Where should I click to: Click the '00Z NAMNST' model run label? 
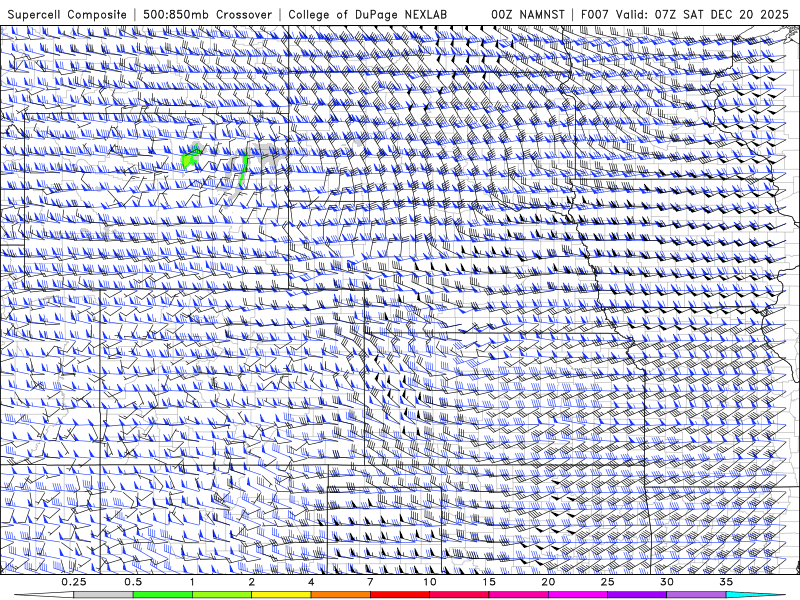(x=528, y=14)
